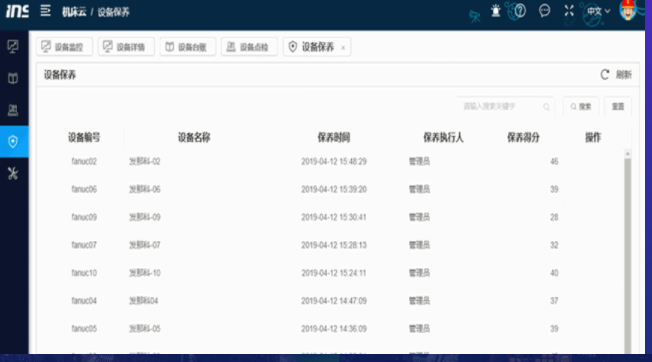
Task: Click scrollbar up arrow
Action: pos(628,154)
